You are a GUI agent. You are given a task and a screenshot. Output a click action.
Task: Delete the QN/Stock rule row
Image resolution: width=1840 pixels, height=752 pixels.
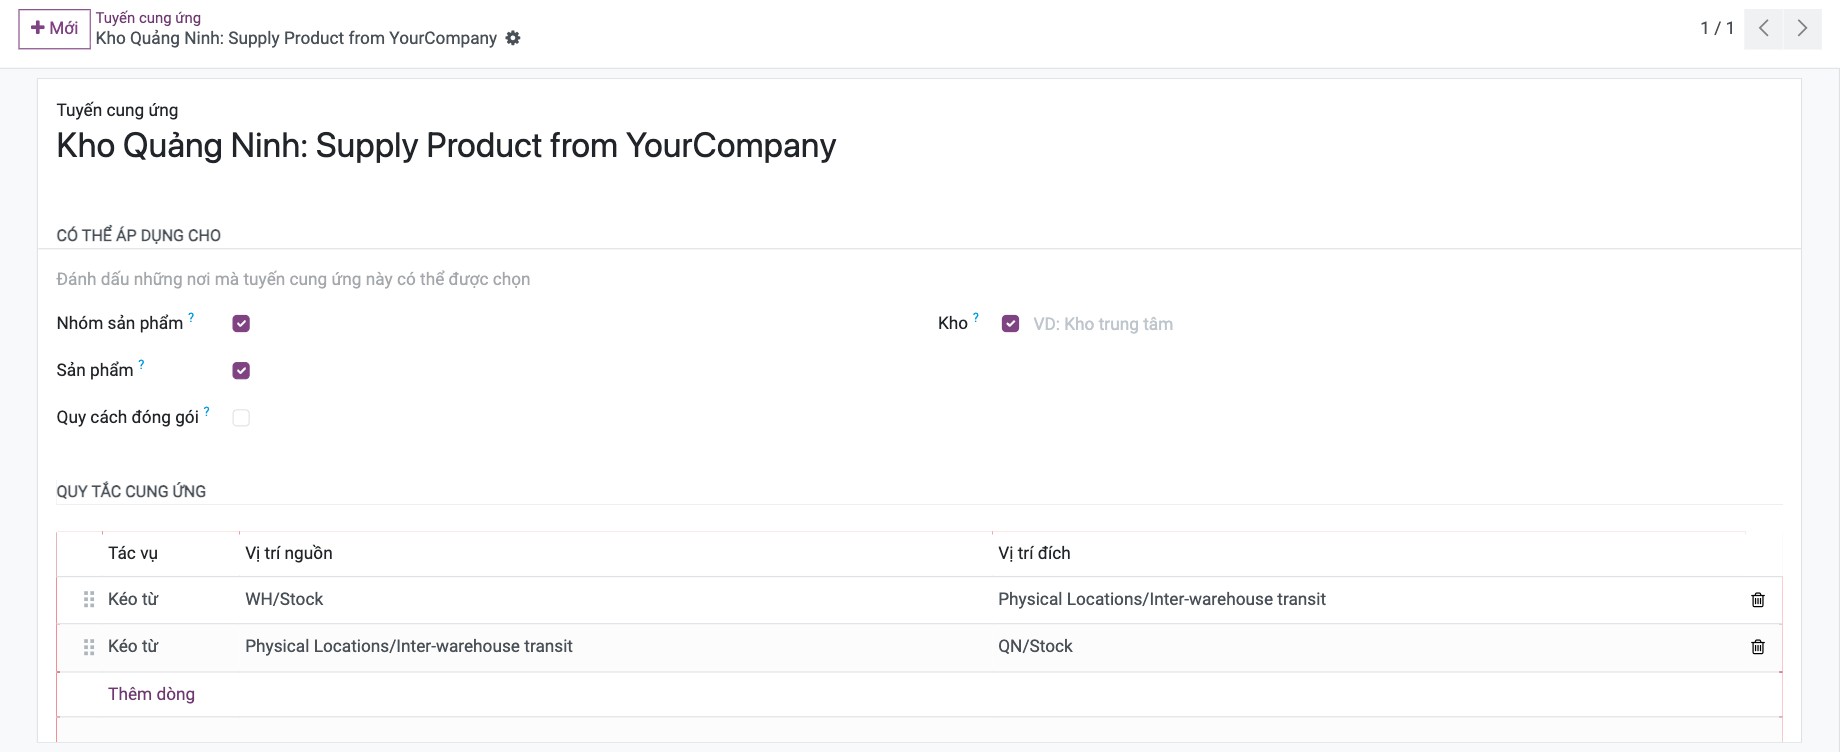click(1758, 647)
